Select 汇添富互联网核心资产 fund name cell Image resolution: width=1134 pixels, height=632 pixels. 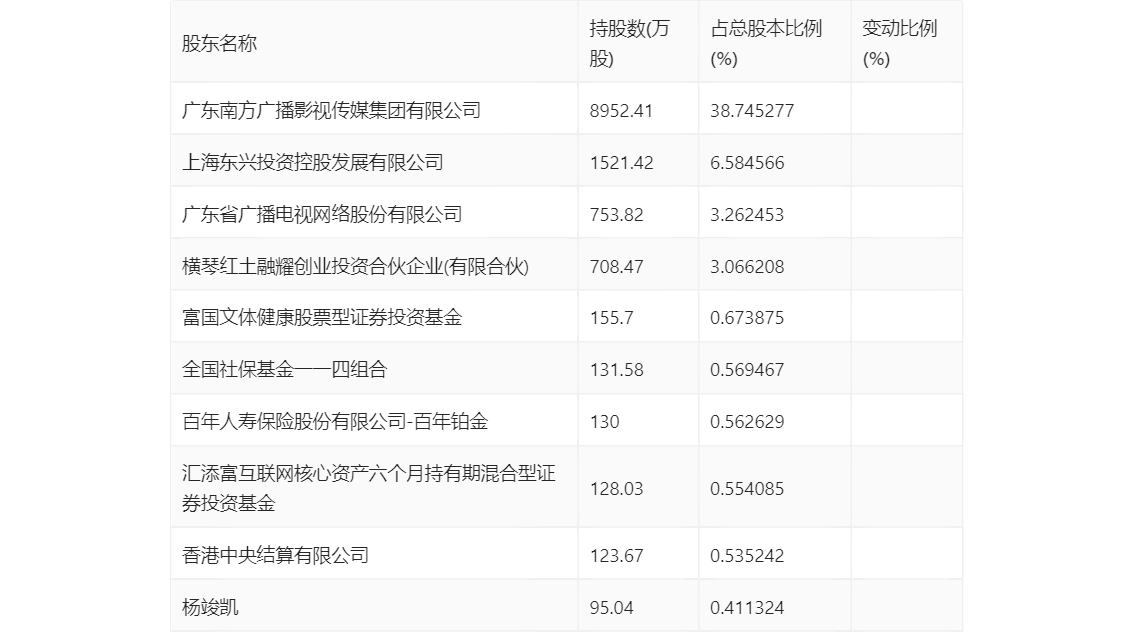tap(368, 488)
